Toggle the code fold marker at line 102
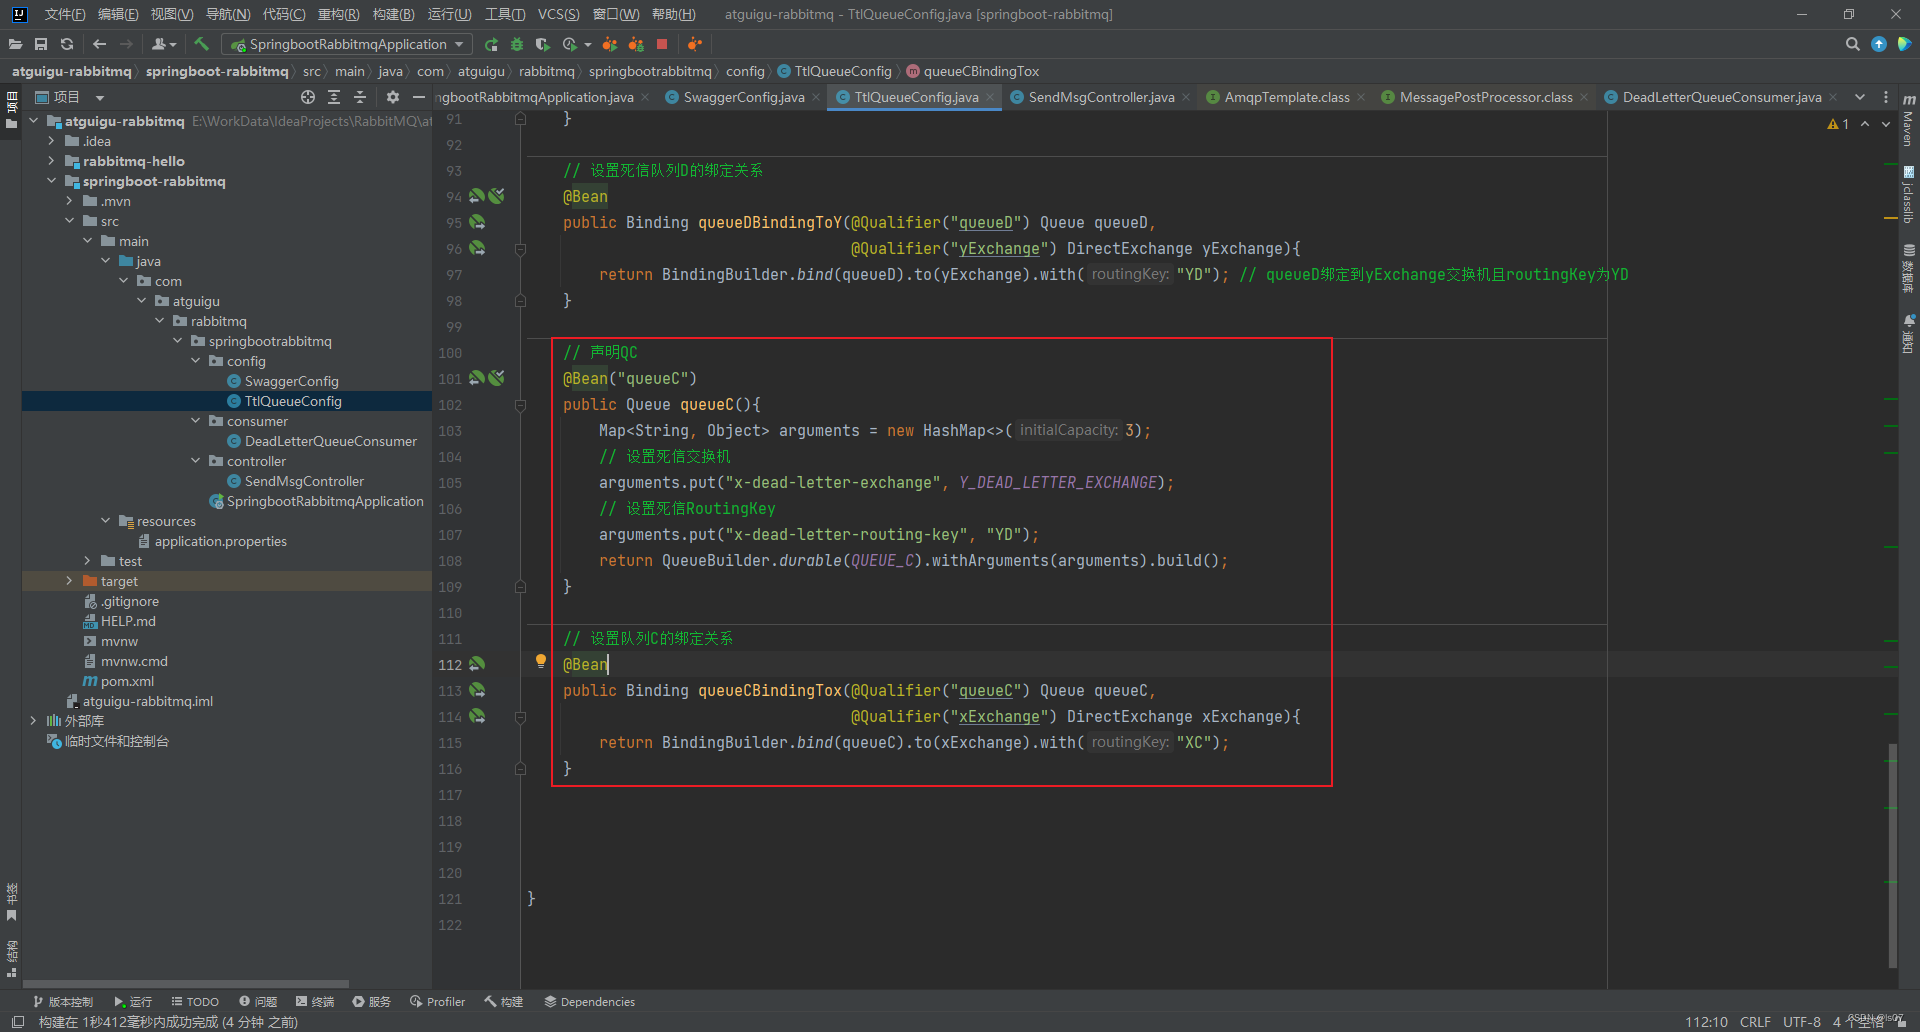 click(x=520, y=405)
